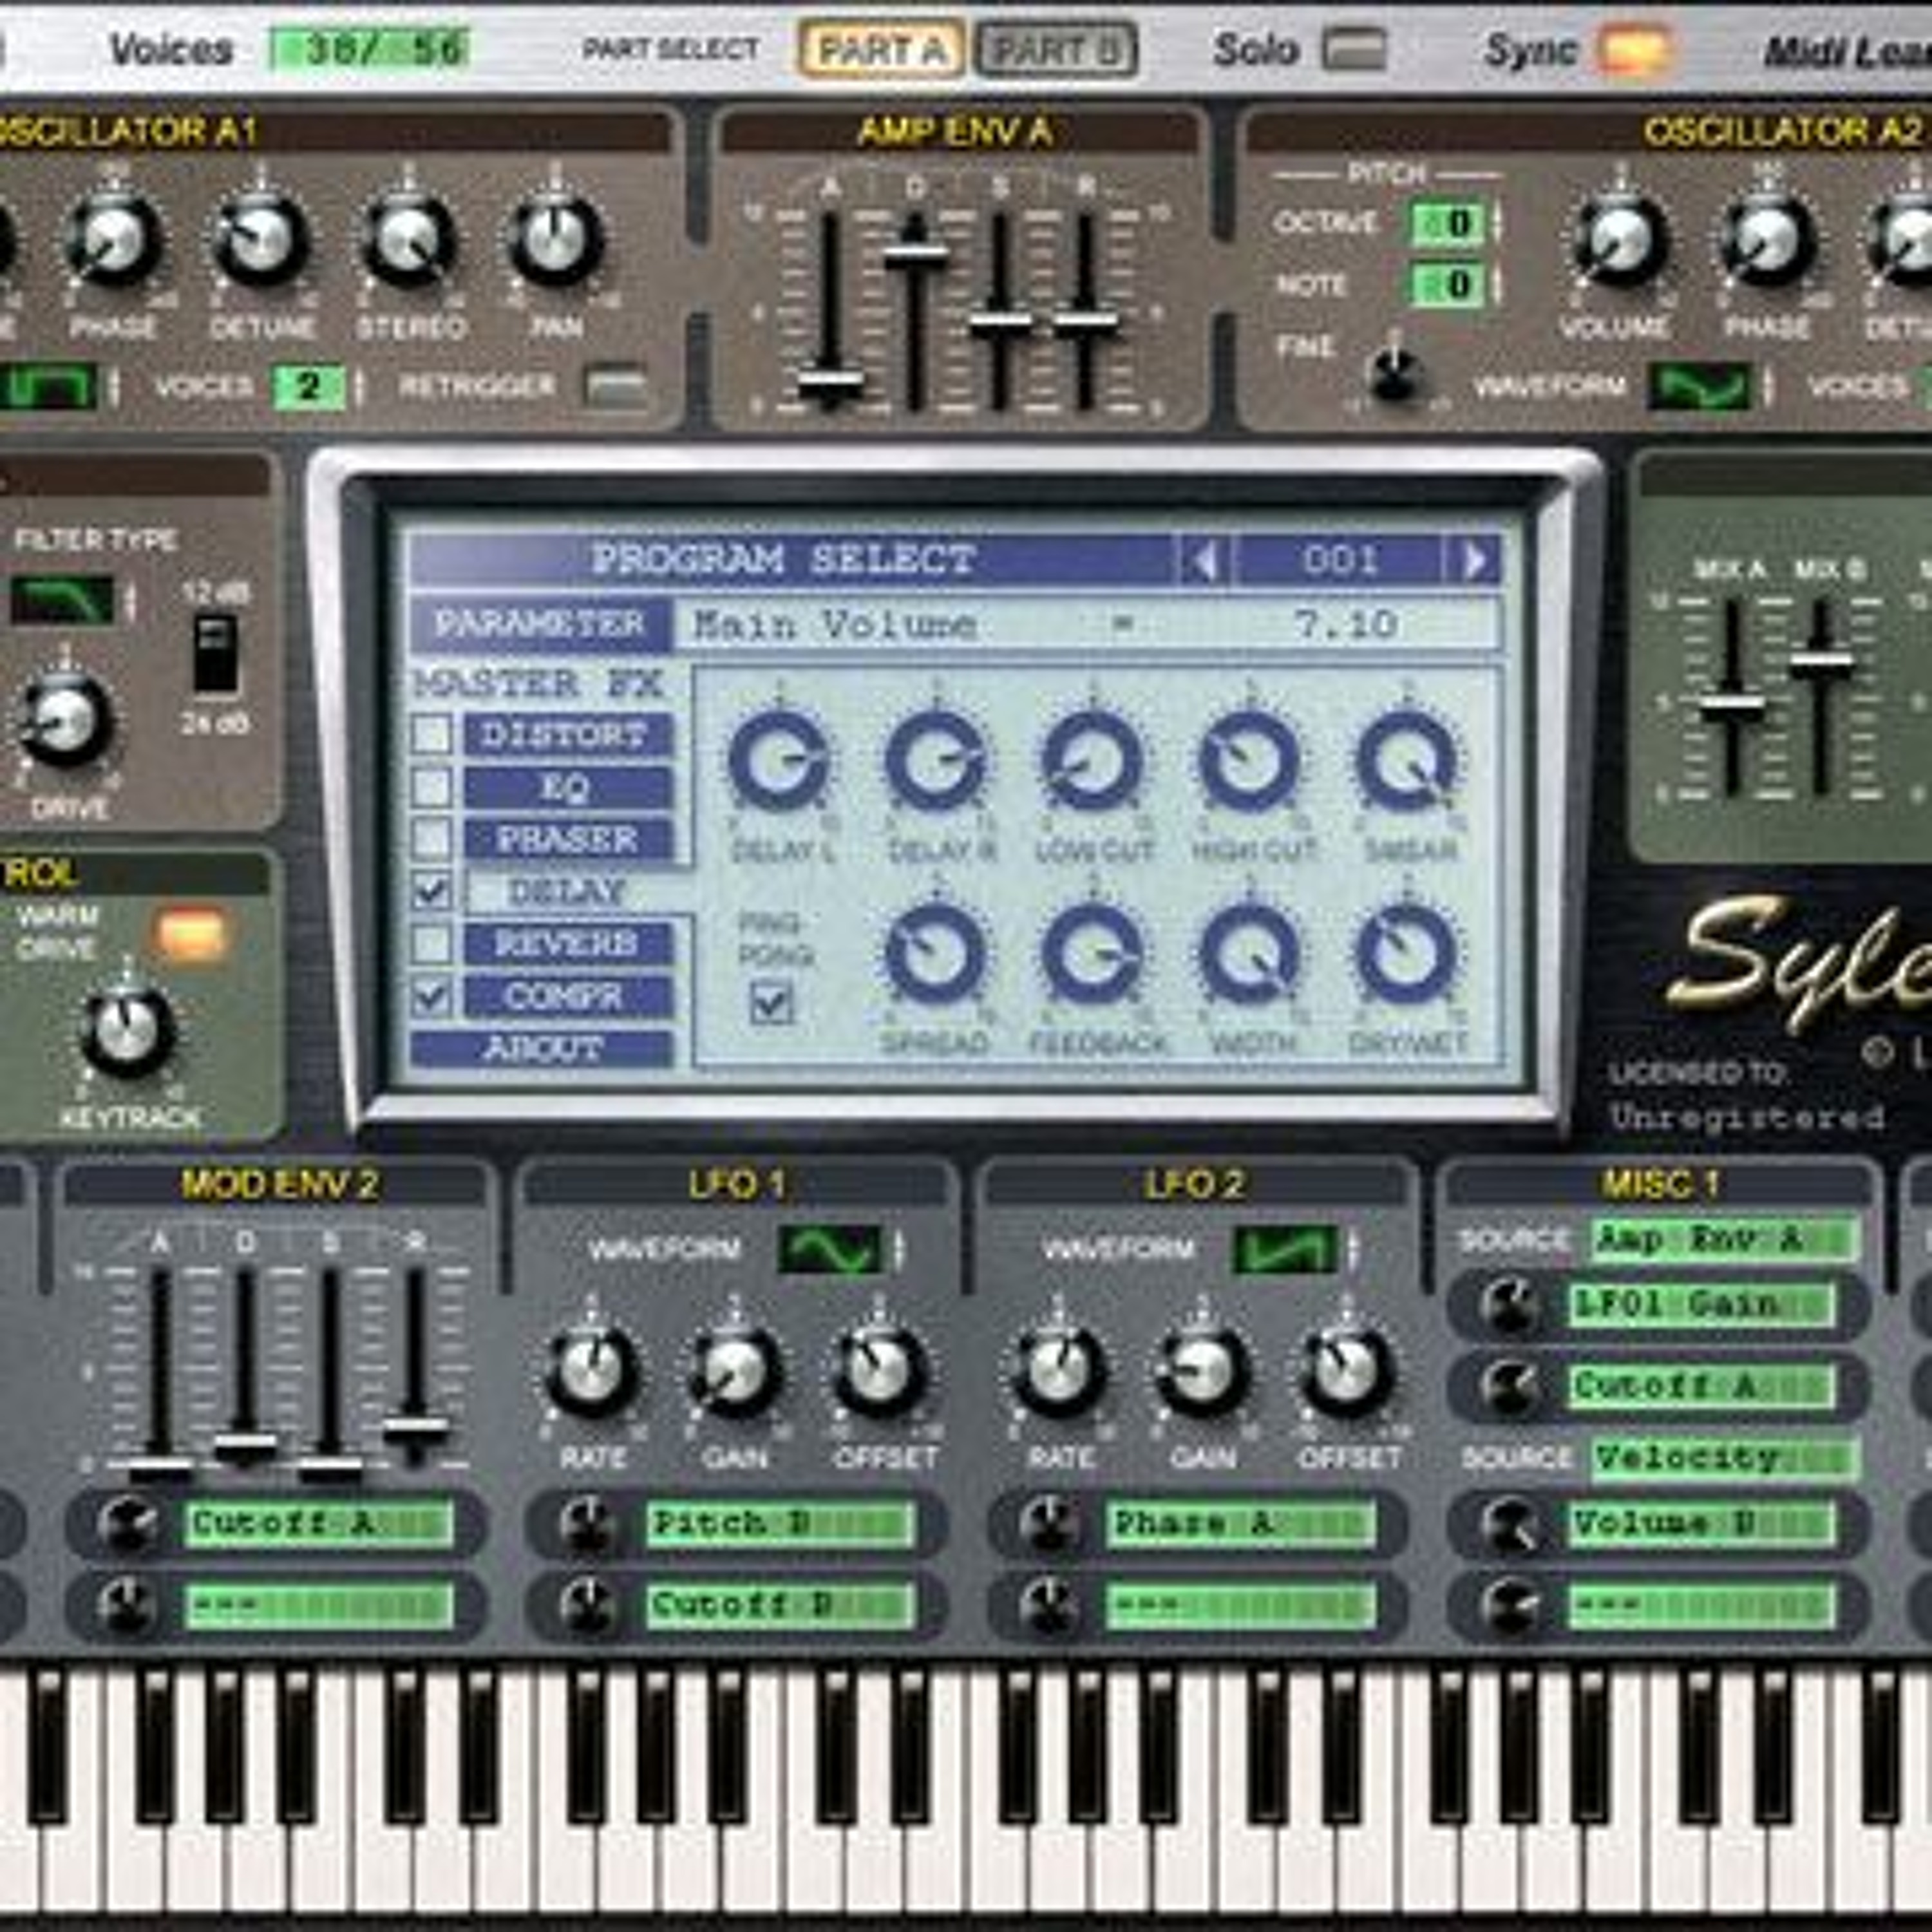
Task: Toggle Oscillator A1 Retrigger switch
Action: pyautogui.click(x=616, y=388)
